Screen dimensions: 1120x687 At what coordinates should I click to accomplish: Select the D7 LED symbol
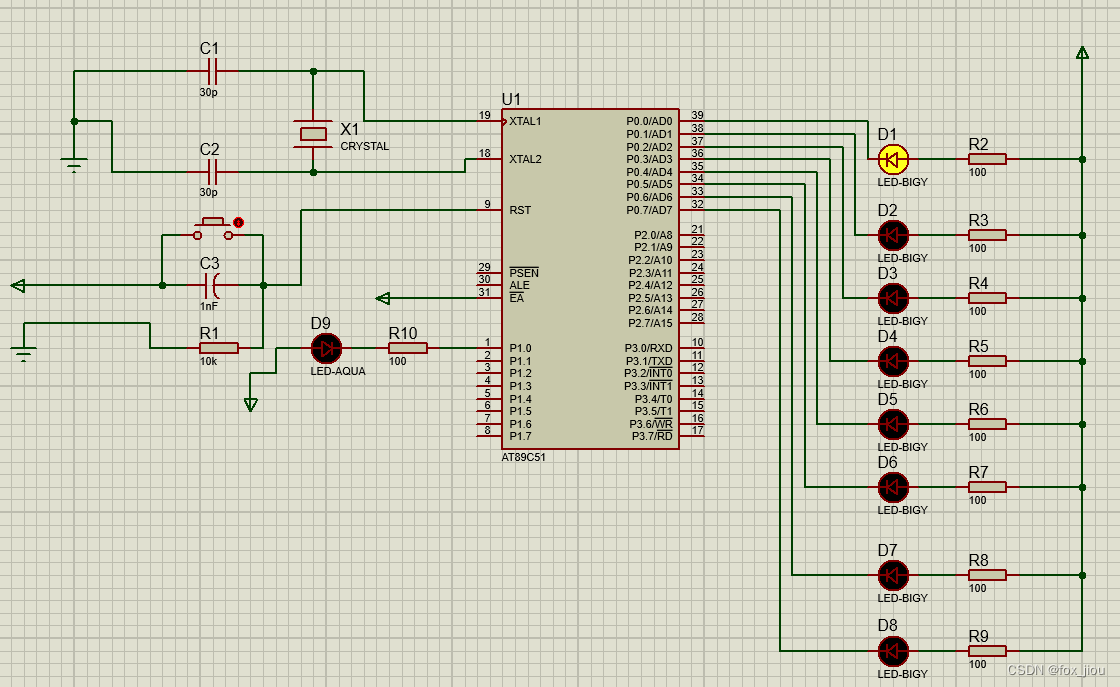(892, 575)
